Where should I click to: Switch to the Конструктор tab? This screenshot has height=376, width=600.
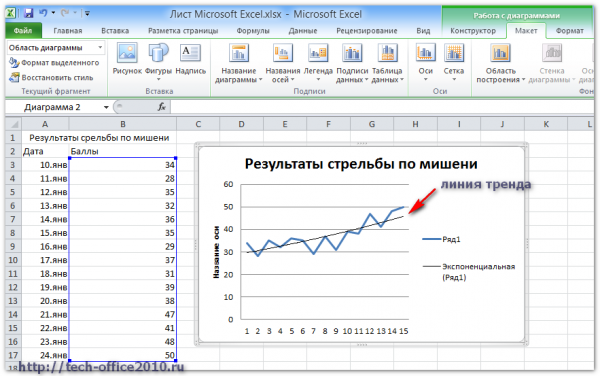(473, 31)
